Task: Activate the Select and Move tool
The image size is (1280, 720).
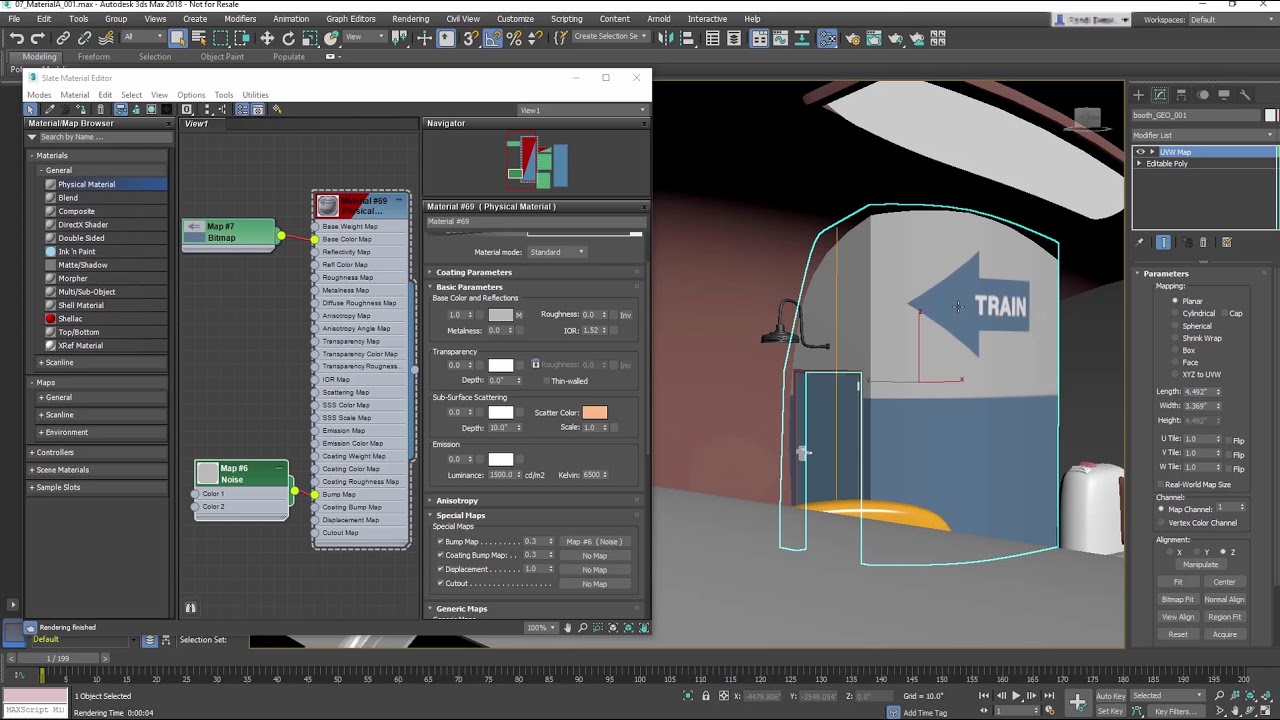Action: [x=267, y=38]
